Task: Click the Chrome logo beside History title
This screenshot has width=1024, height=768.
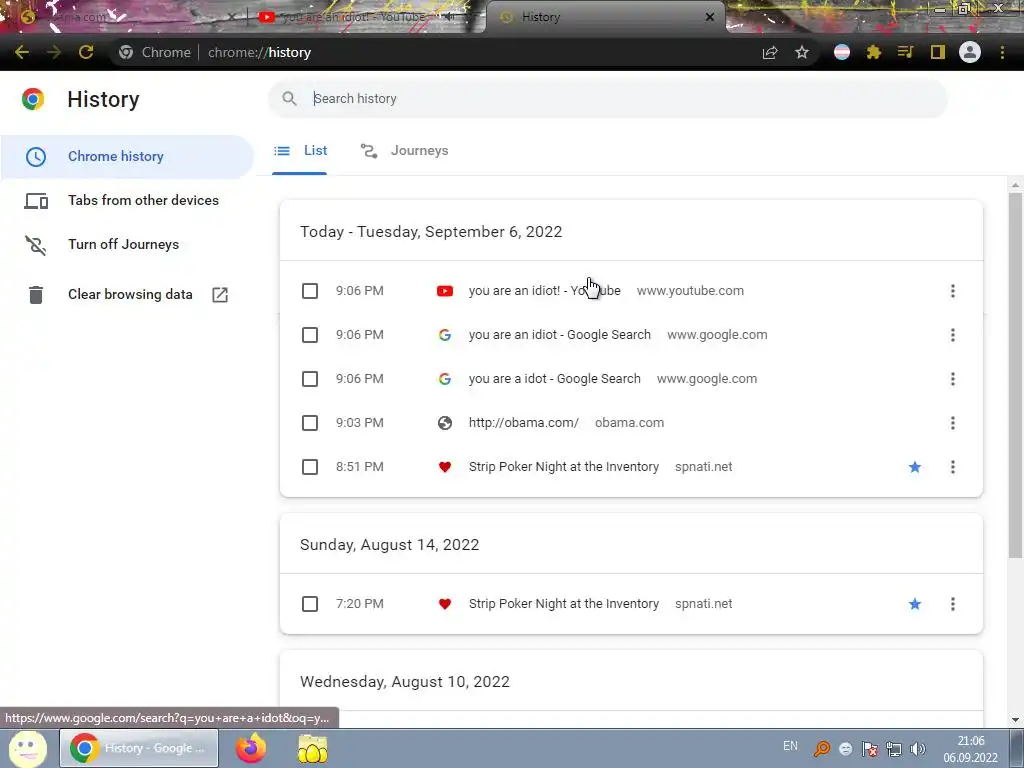Action: tap(33, 99)
